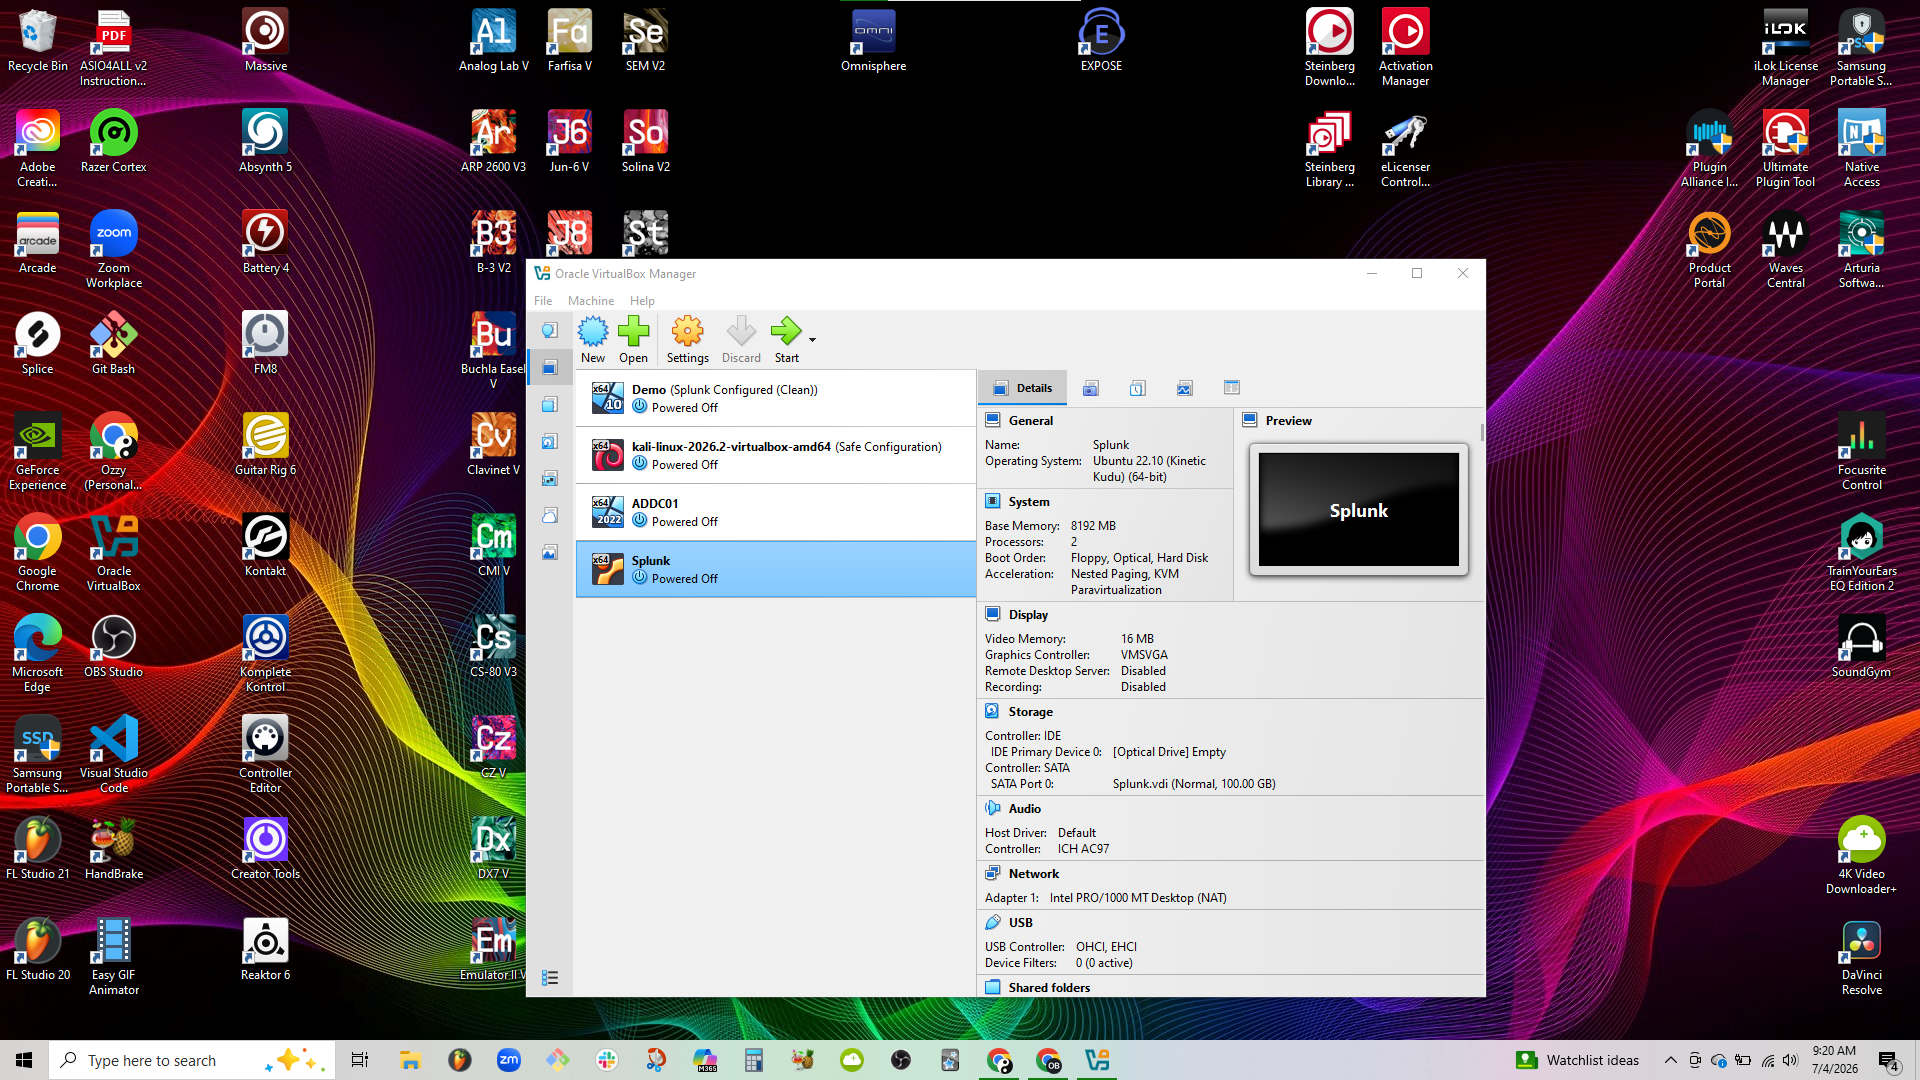The height and width of the screenshot is (1080, 1920).
Task: Select the Git Bash desktop shortcut
Action: (114, 343)
